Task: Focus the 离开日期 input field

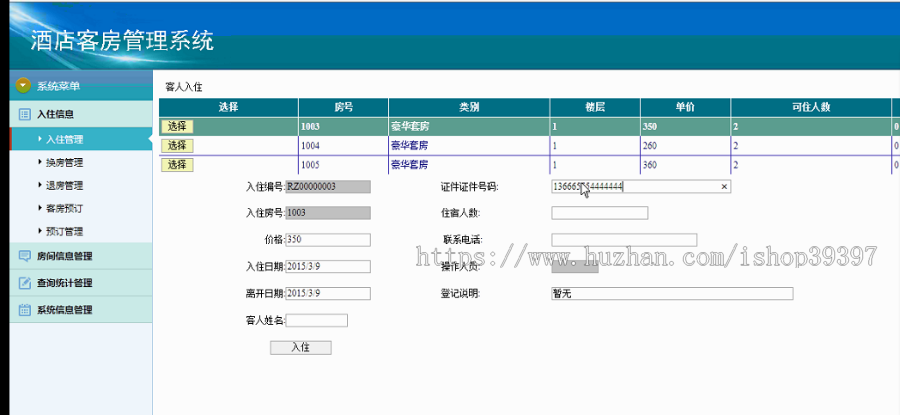Action: 328,293
